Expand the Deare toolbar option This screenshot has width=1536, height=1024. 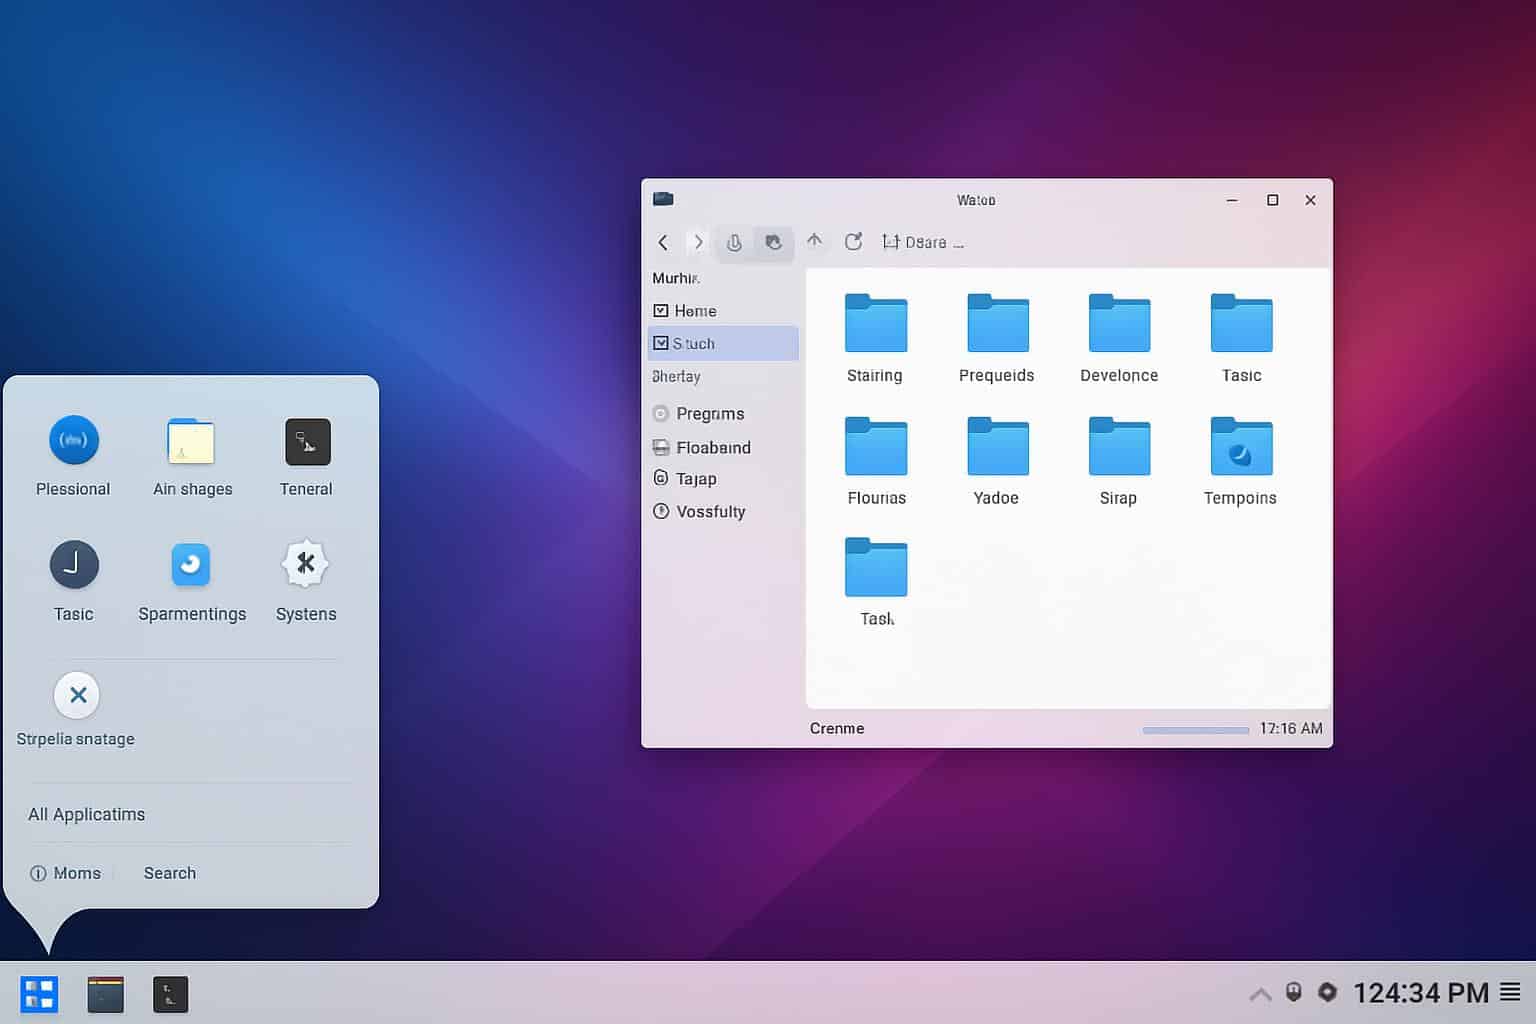(x=923, y=242)
